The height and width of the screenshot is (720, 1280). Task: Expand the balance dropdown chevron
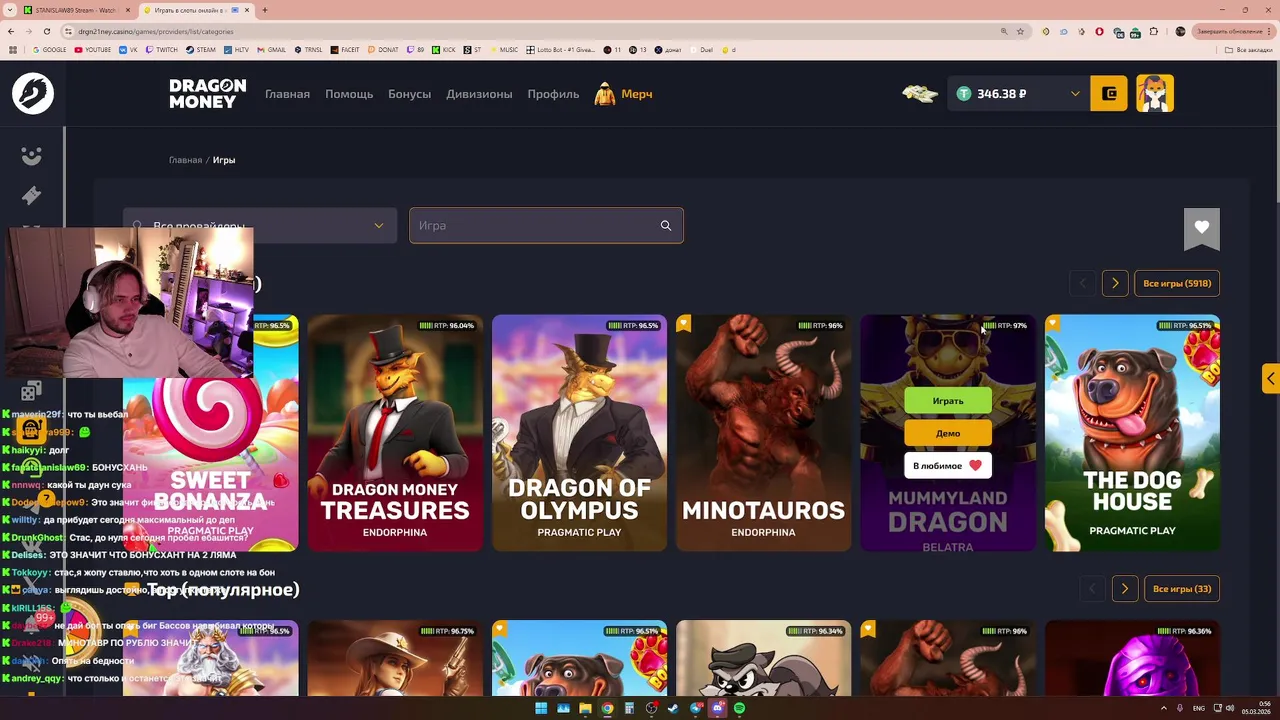click(x=1075, y=94)
